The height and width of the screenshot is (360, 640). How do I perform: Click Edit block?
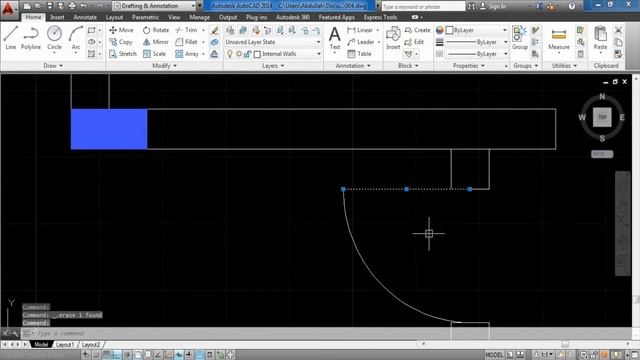414,42
